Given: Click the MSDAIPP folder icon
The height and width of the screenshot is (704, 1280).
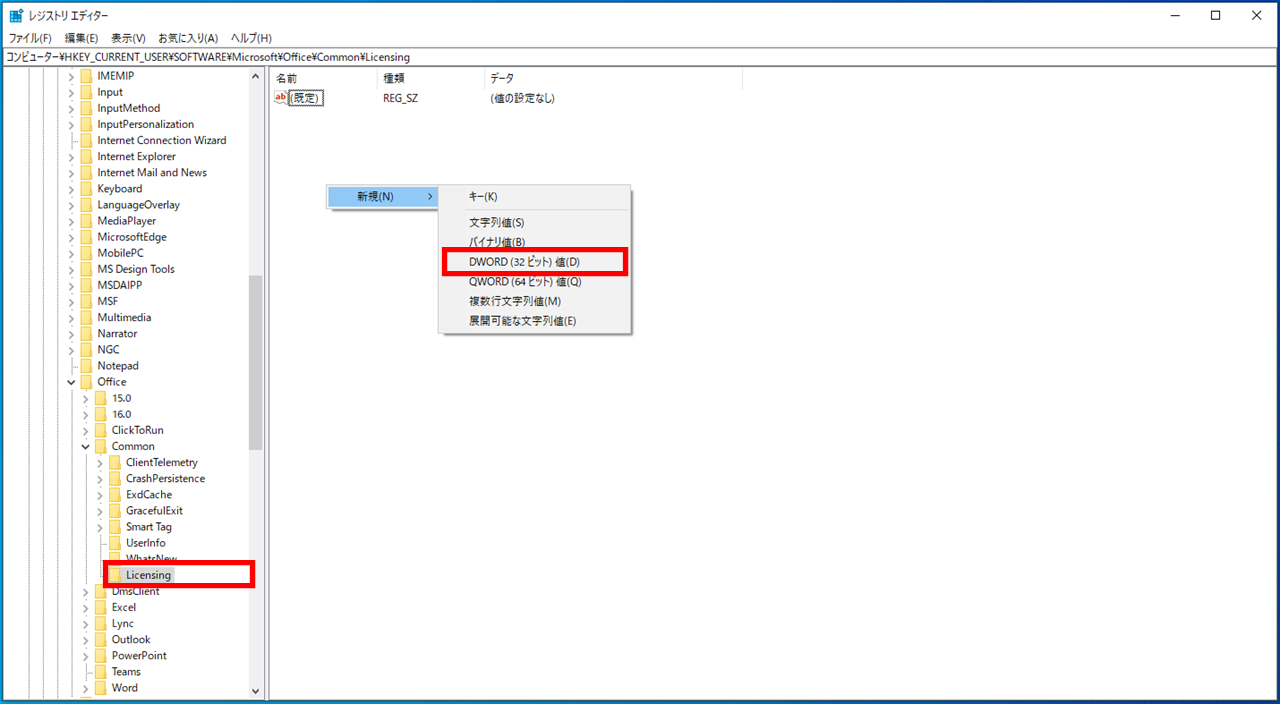Looking at the screenshot, I should tap(86, 285).
